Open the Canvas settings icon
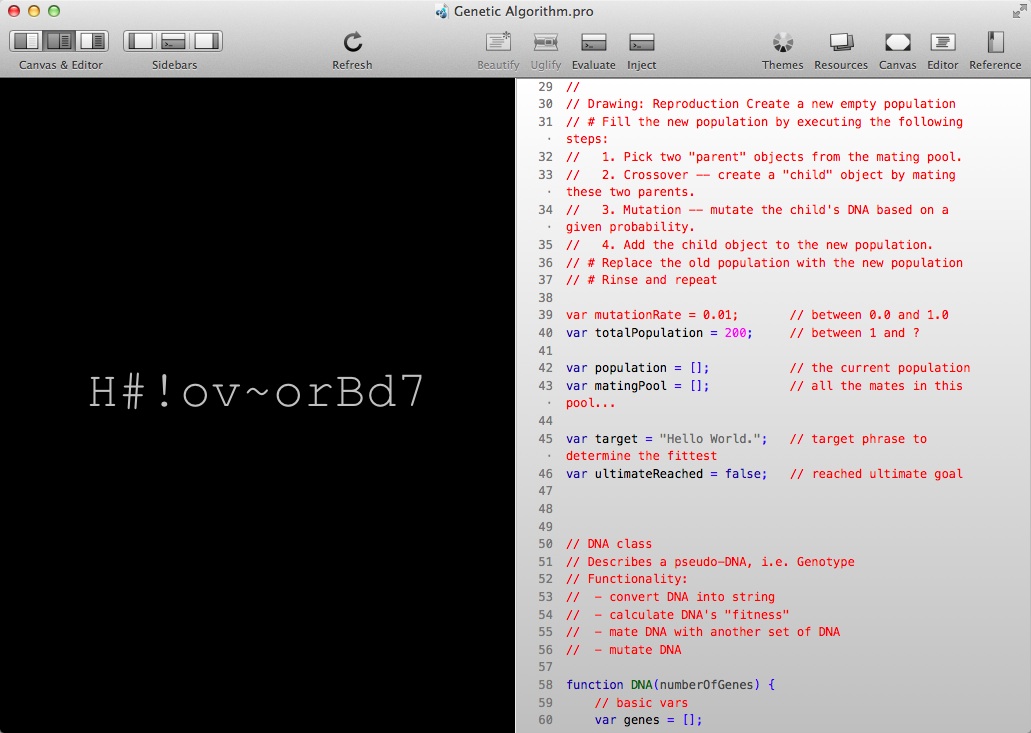The height and width of the screenshot is (733, 1031). tap(897, 42)
